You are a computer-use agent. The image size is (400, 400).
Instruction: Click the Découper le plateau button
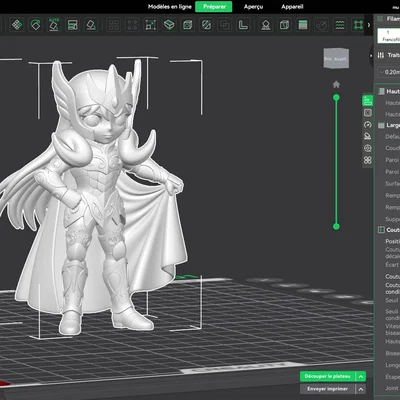[x=327, y=376]
